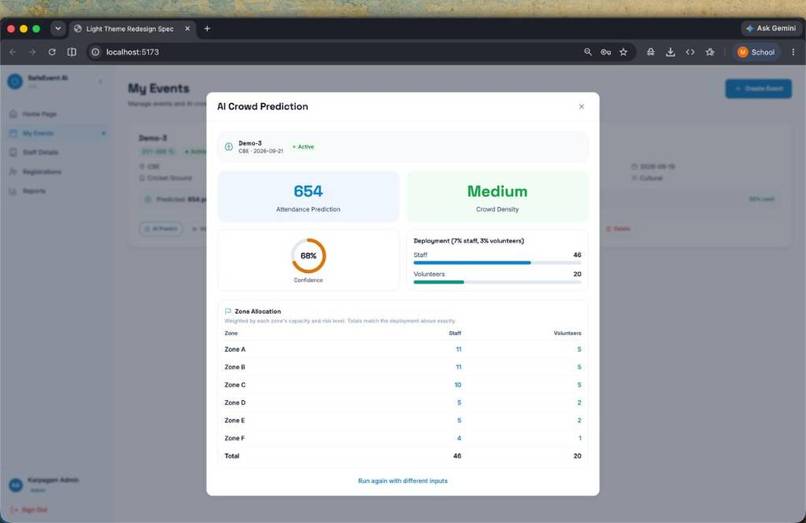806x523 pixels.
Task: Select the Zone D row label
Action: [235, 403]
